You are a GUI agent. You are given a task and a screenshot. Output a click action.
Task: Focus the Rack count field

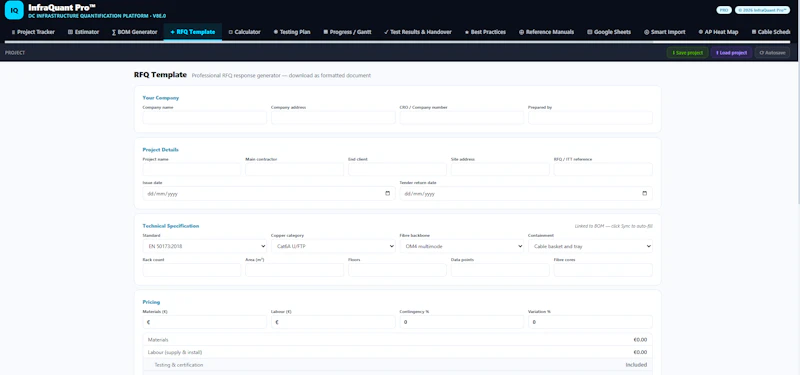click(x=192, y=270)
